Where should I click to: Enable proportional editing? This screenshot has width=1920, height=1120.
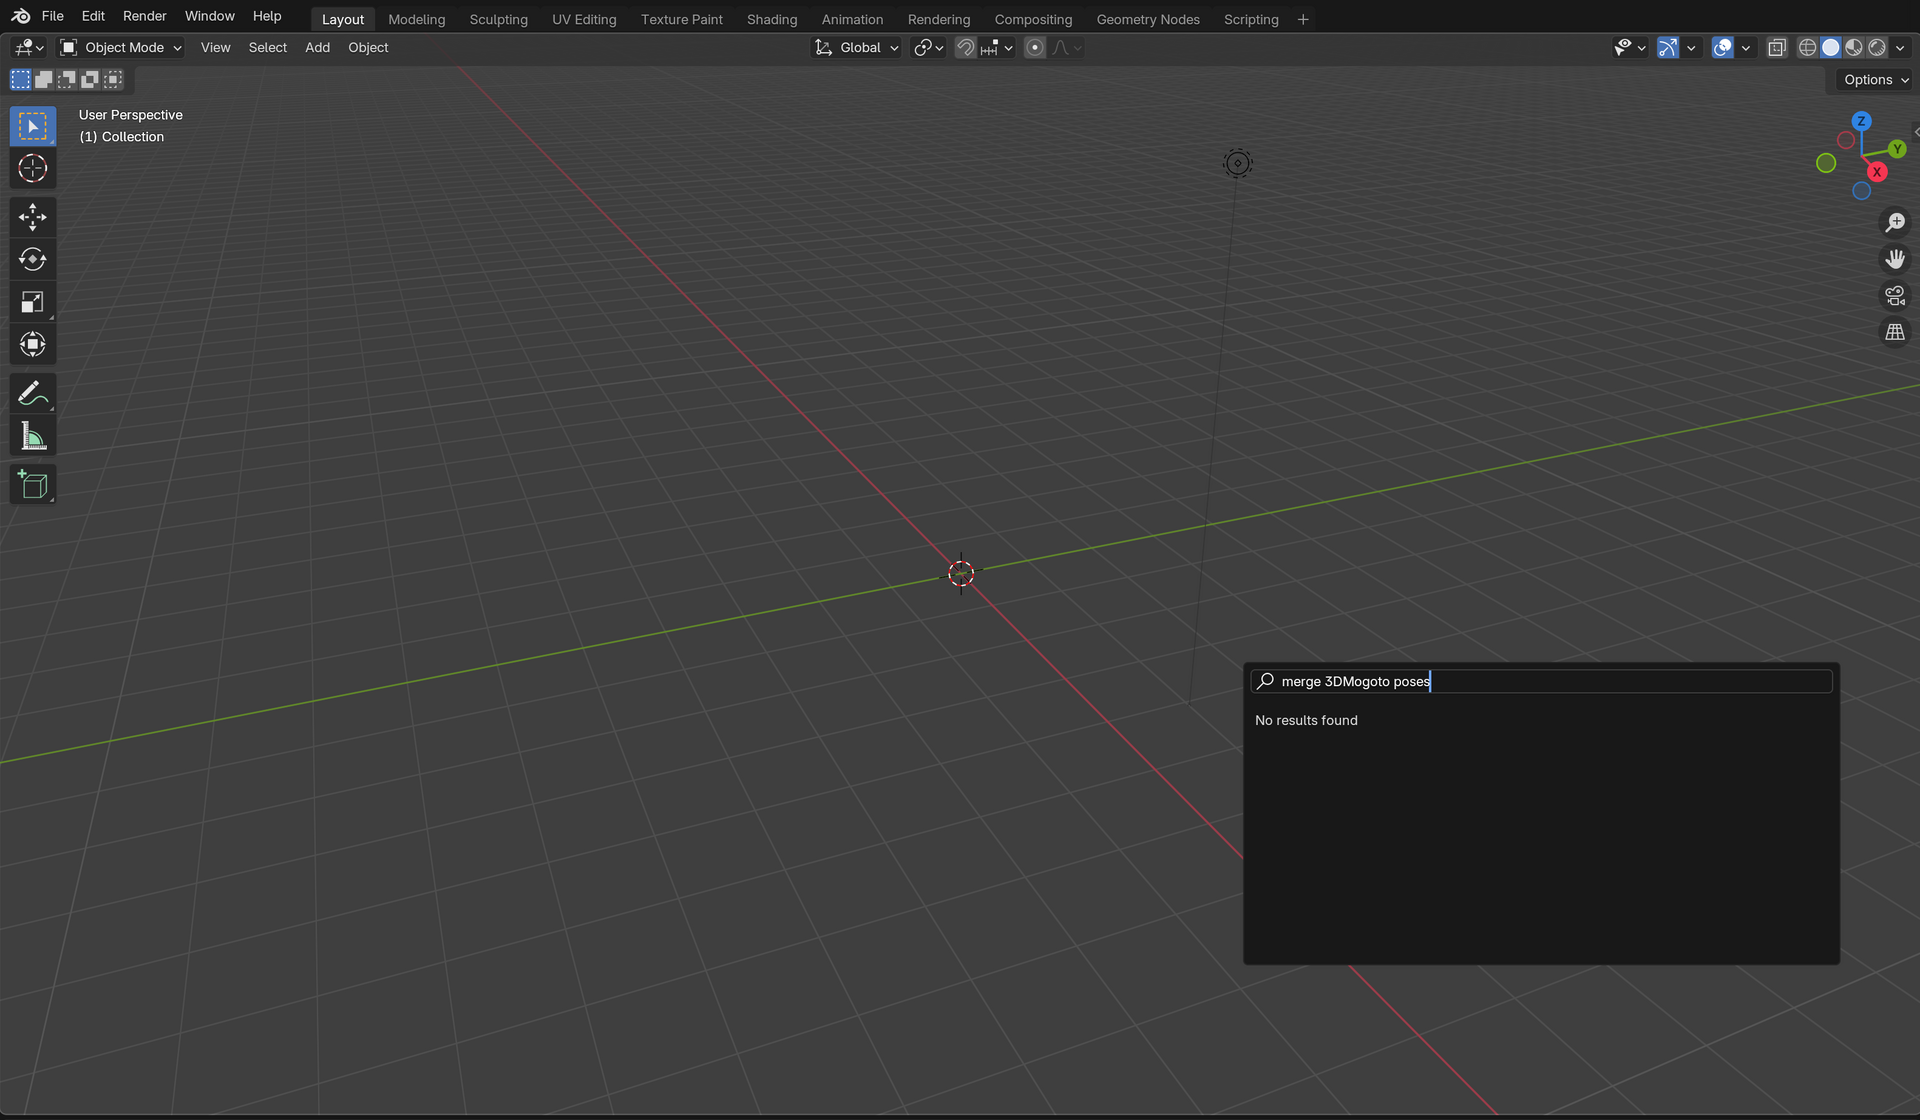click(x=1035, y=48)
